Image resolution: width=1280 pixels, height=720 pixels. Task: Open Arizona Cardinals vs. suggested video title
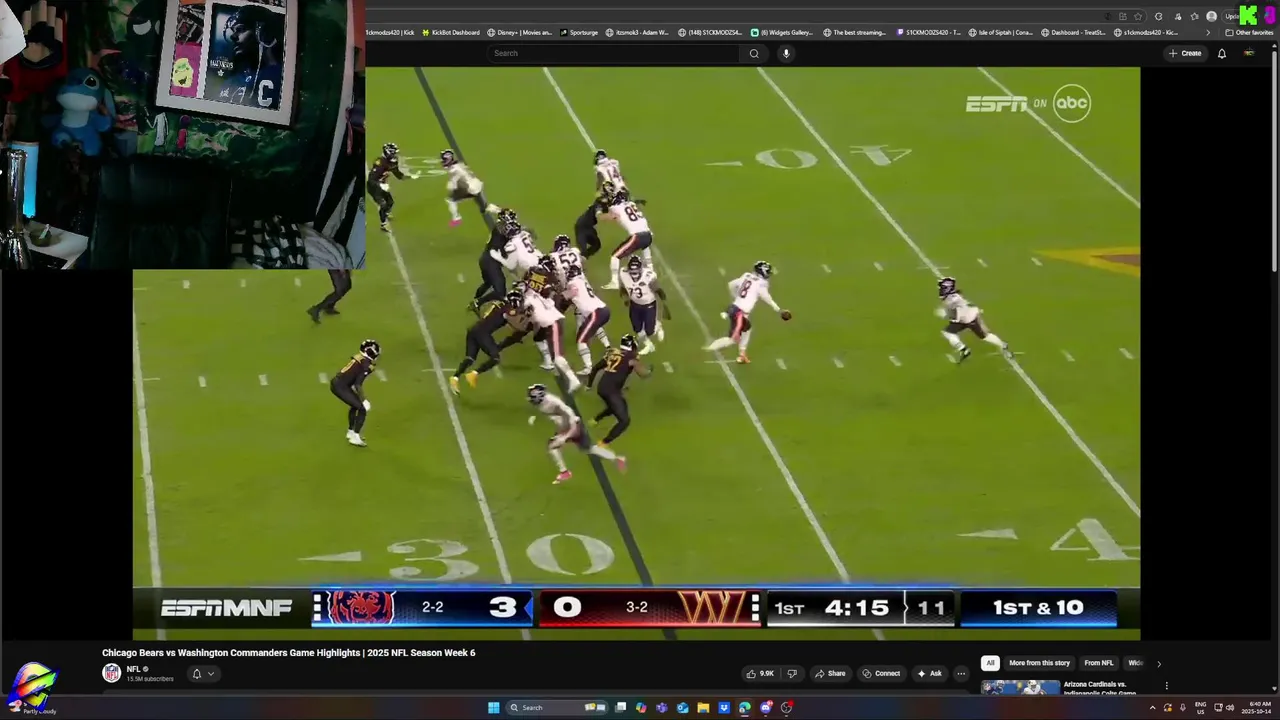coord(1099,688)
